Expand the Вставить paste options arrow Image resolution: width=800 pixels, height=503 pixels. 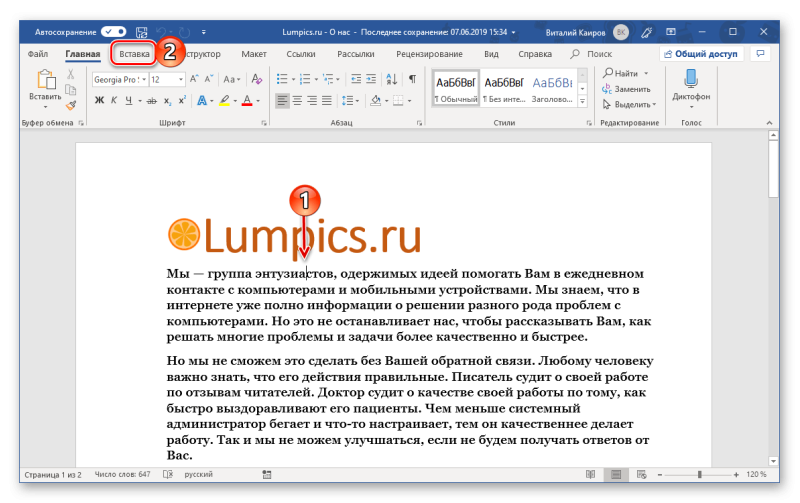point(45,107)
